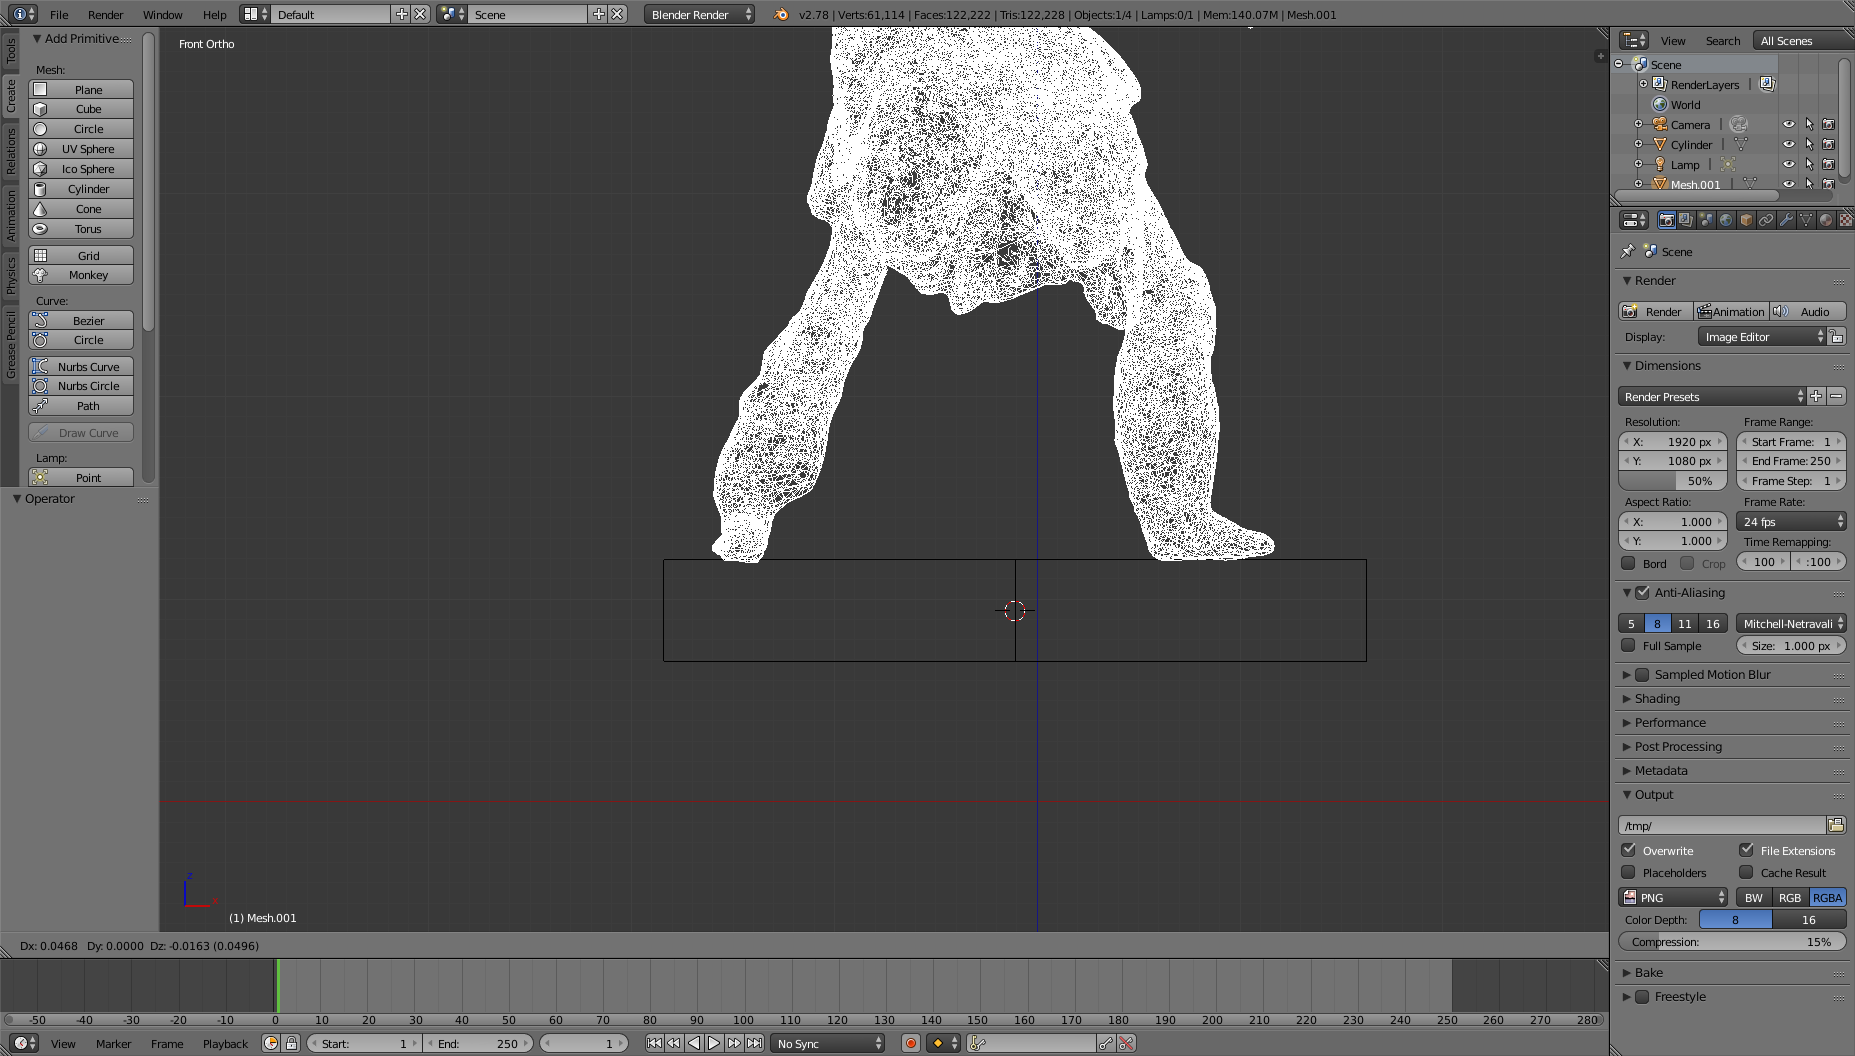Enable Full Sample checkbox
The width and height of the screenshot is (1855, 1056).
point(1628,645)
